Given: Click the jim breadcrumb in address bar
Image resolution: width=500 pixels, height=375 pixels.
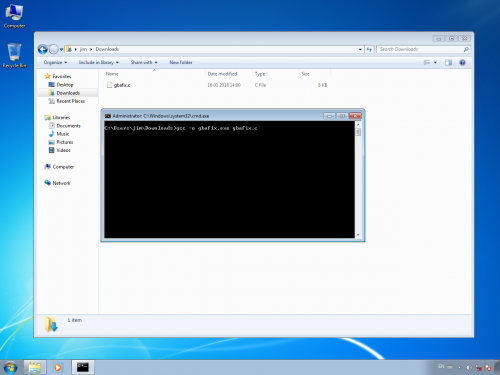Looking at the screenshot, I should coord(83,49).
